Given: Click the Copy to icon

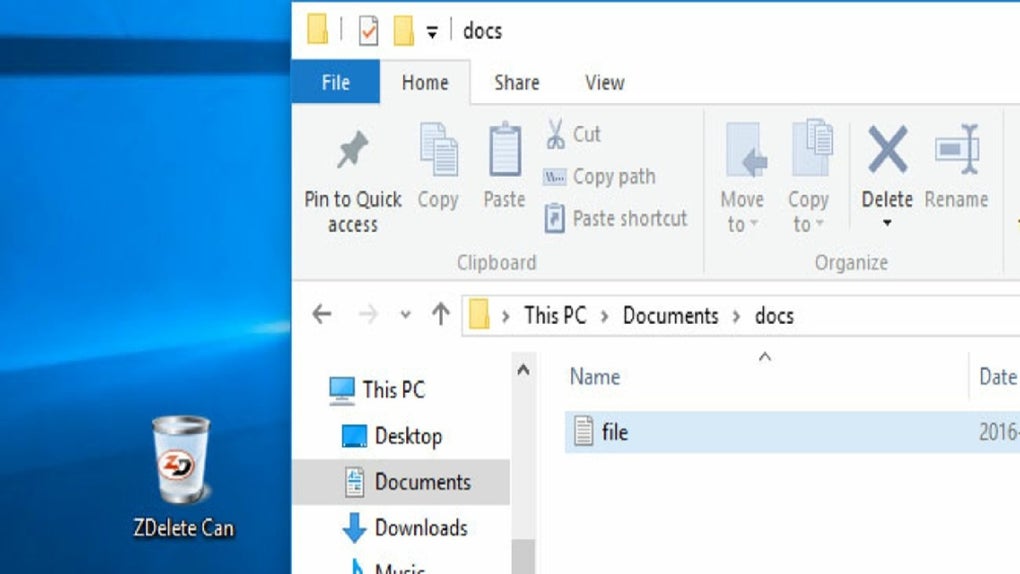Looking at the screenshot, I should [812, 148].
